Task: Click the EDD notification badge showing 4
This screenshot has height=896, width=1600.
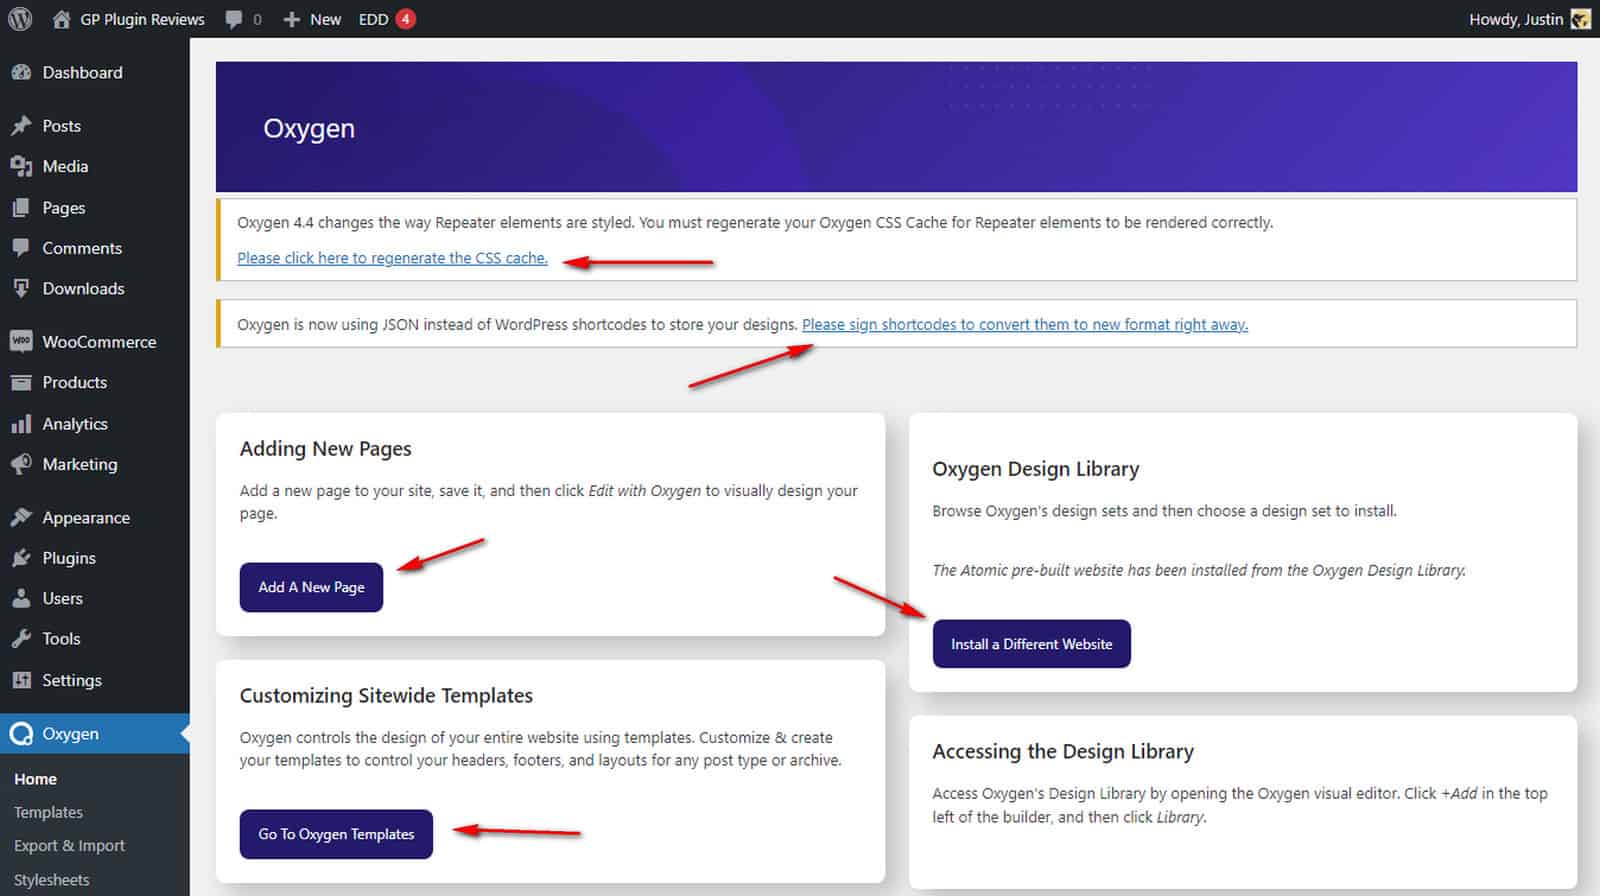Action: tap(406, 19)
